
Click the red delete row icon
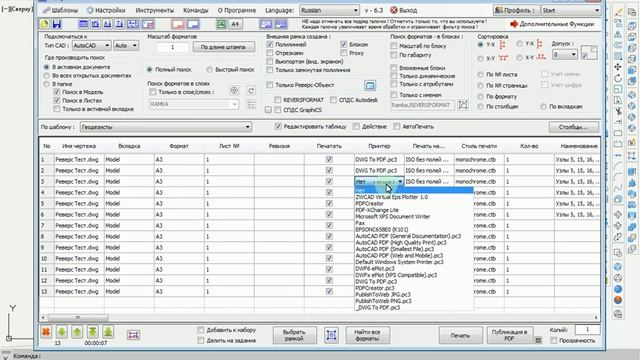pyautogui.click(x=46, y=332)
